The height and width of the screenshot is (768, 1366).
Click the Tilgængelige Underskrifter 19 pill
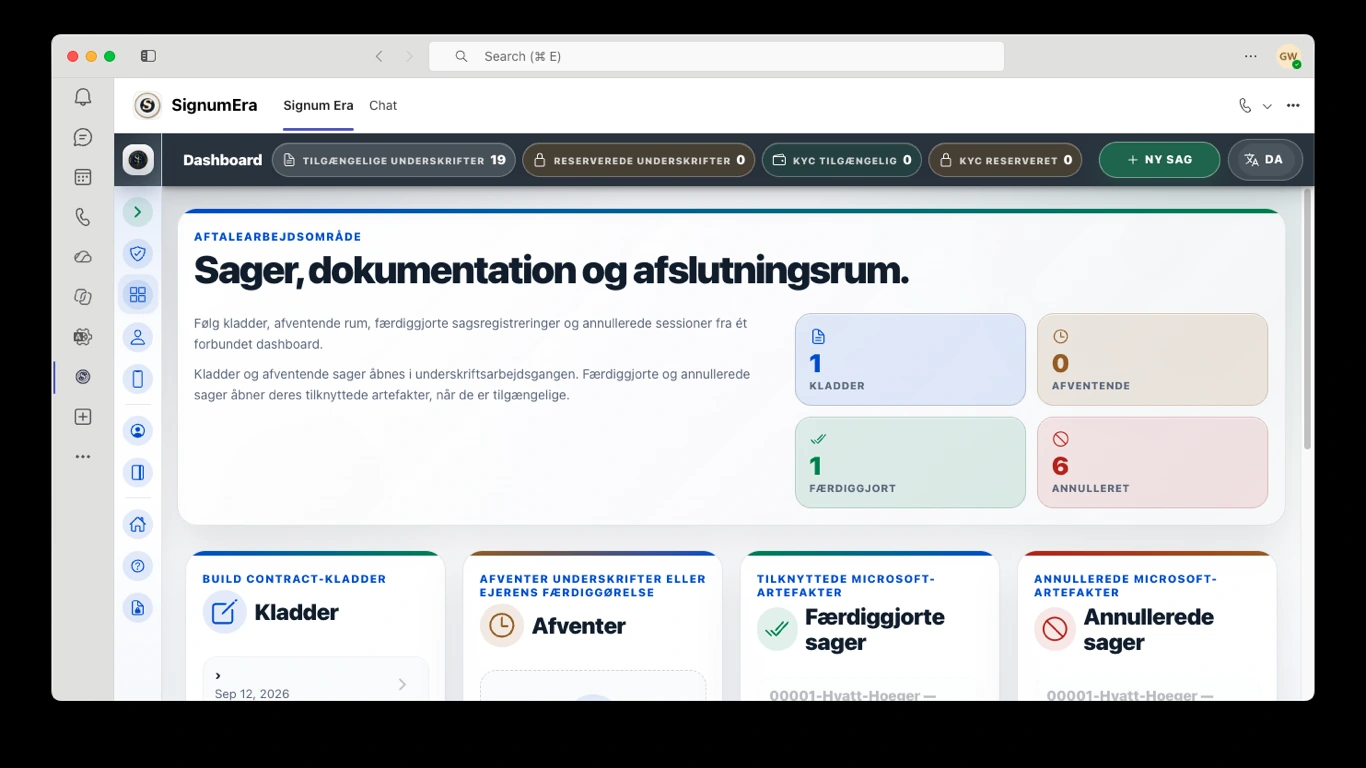coord(394,160)
